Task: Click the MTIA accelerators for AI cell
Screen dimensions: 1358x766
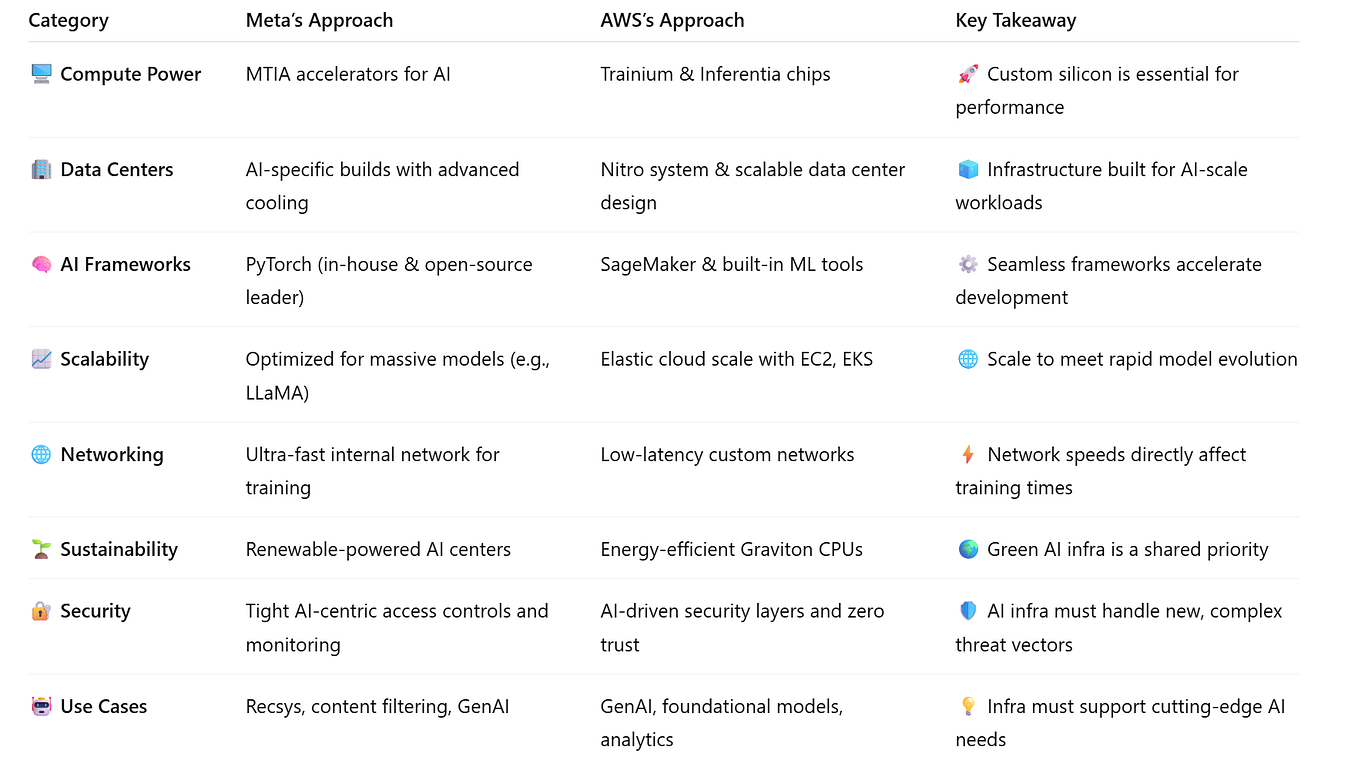Action: [348, 74]
